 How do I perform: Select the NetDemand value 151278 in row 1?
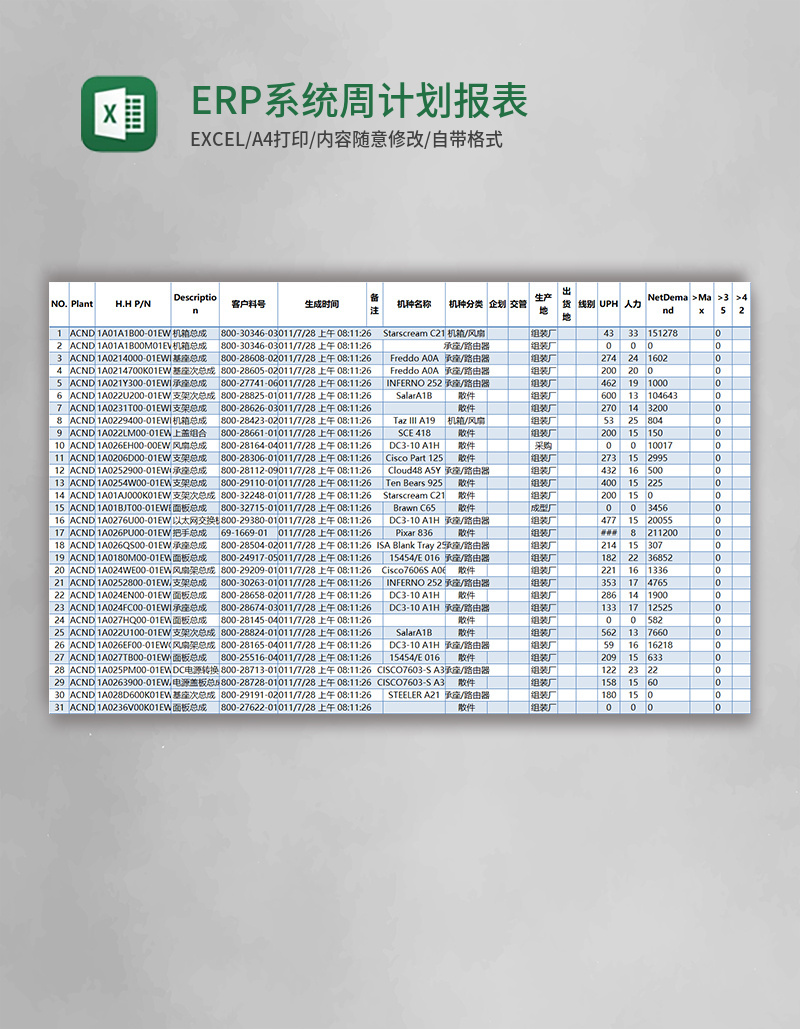664,330
